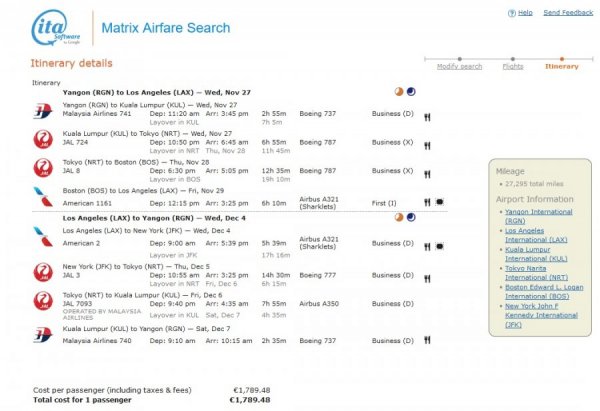
Task: Click the Itinerary progress dot
Action: coord(562,59)
